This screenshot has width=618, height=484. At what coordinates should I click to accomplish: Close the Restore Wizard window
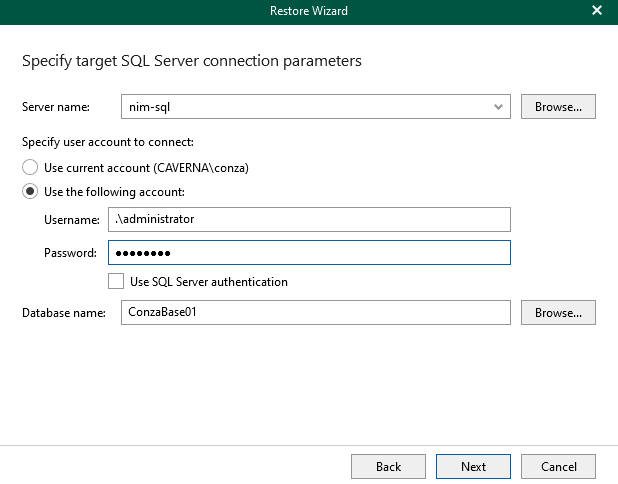tap(597, 11)
